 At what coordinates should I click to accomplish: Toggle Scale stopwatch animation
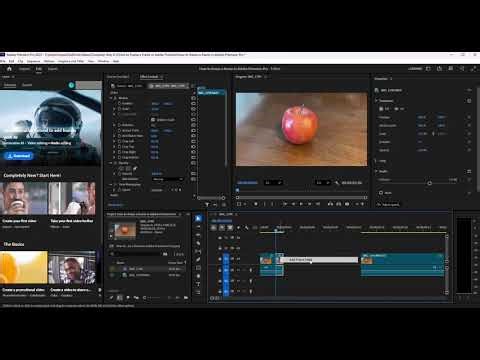pyautogui.click(x=119, y=109)
